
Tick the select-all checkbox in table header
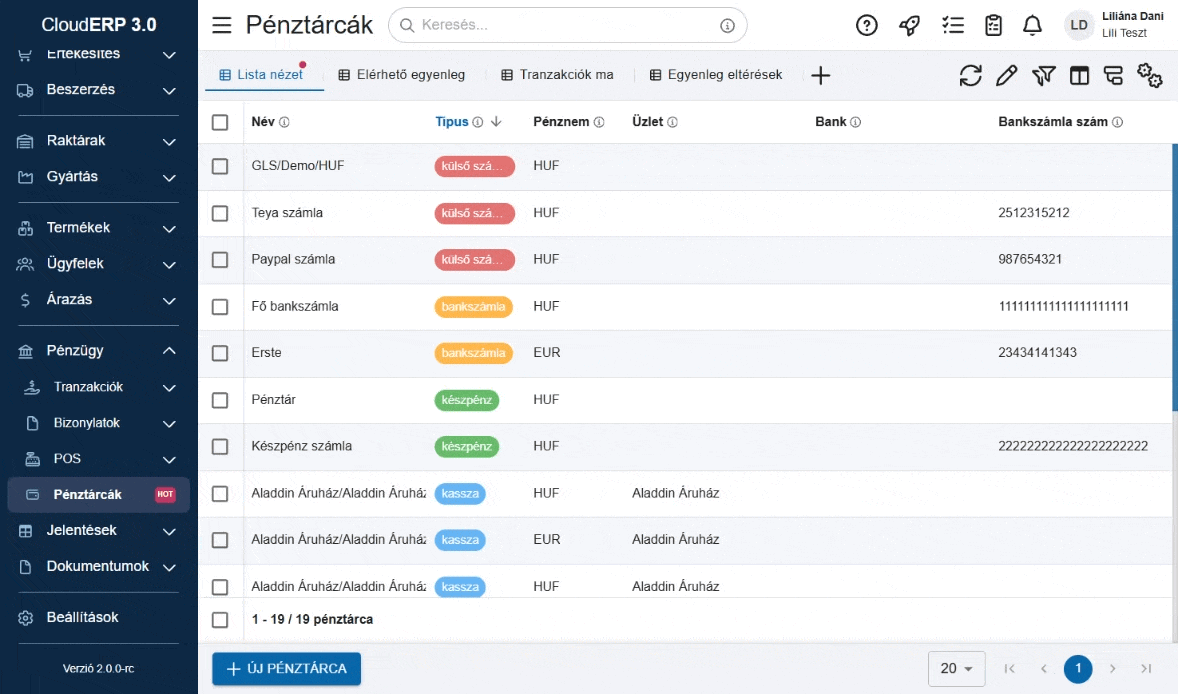coord(220,122)
